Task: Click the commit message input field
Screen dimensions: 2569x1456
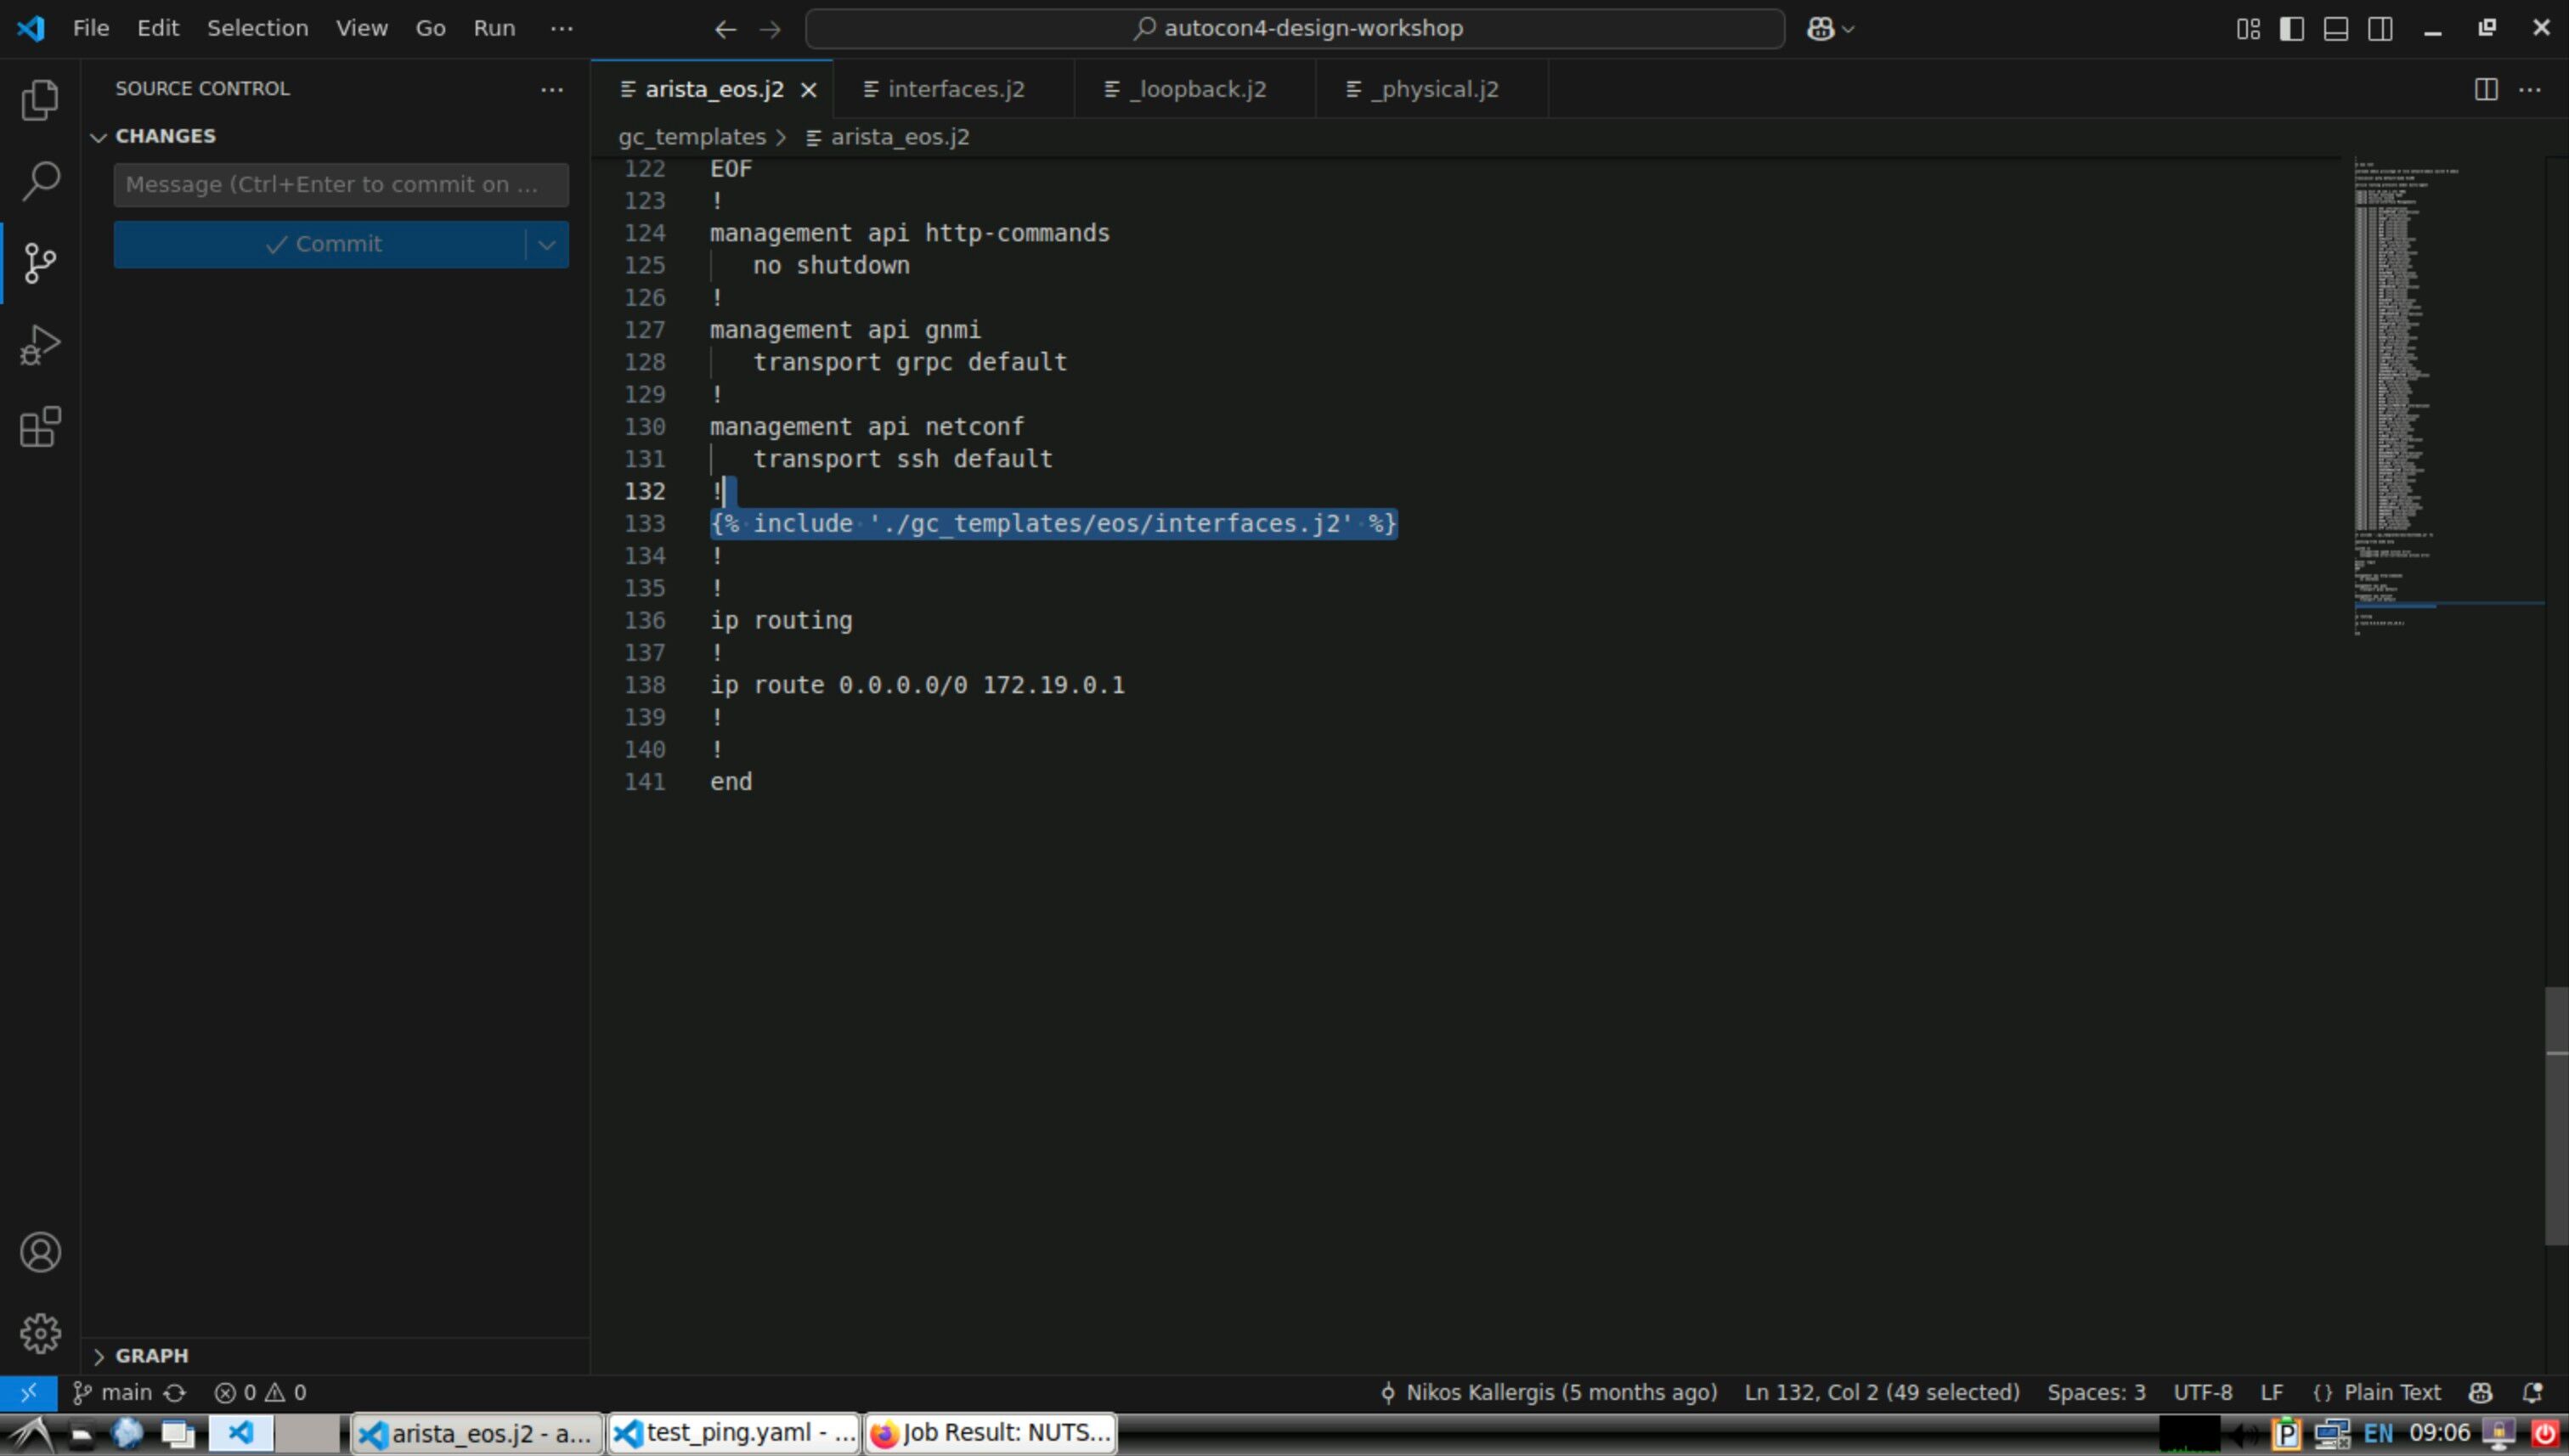Action: 340,185
